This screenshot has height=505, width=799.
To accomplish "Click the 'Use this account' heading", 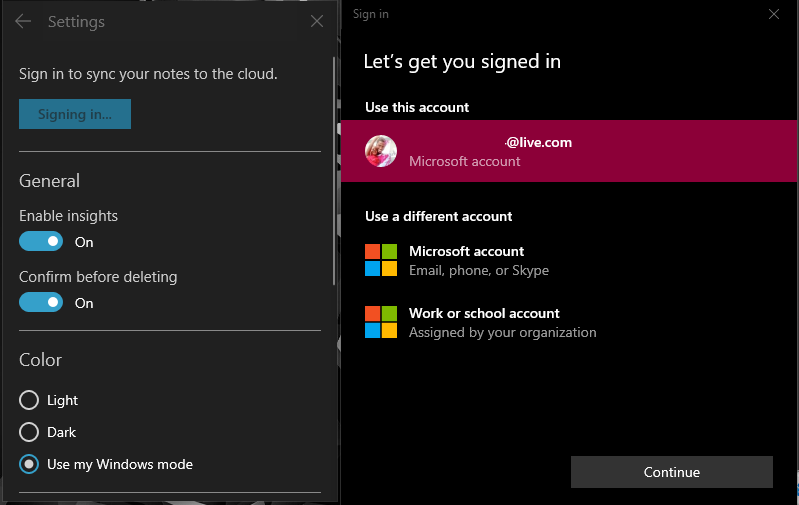I will (417, 107).
